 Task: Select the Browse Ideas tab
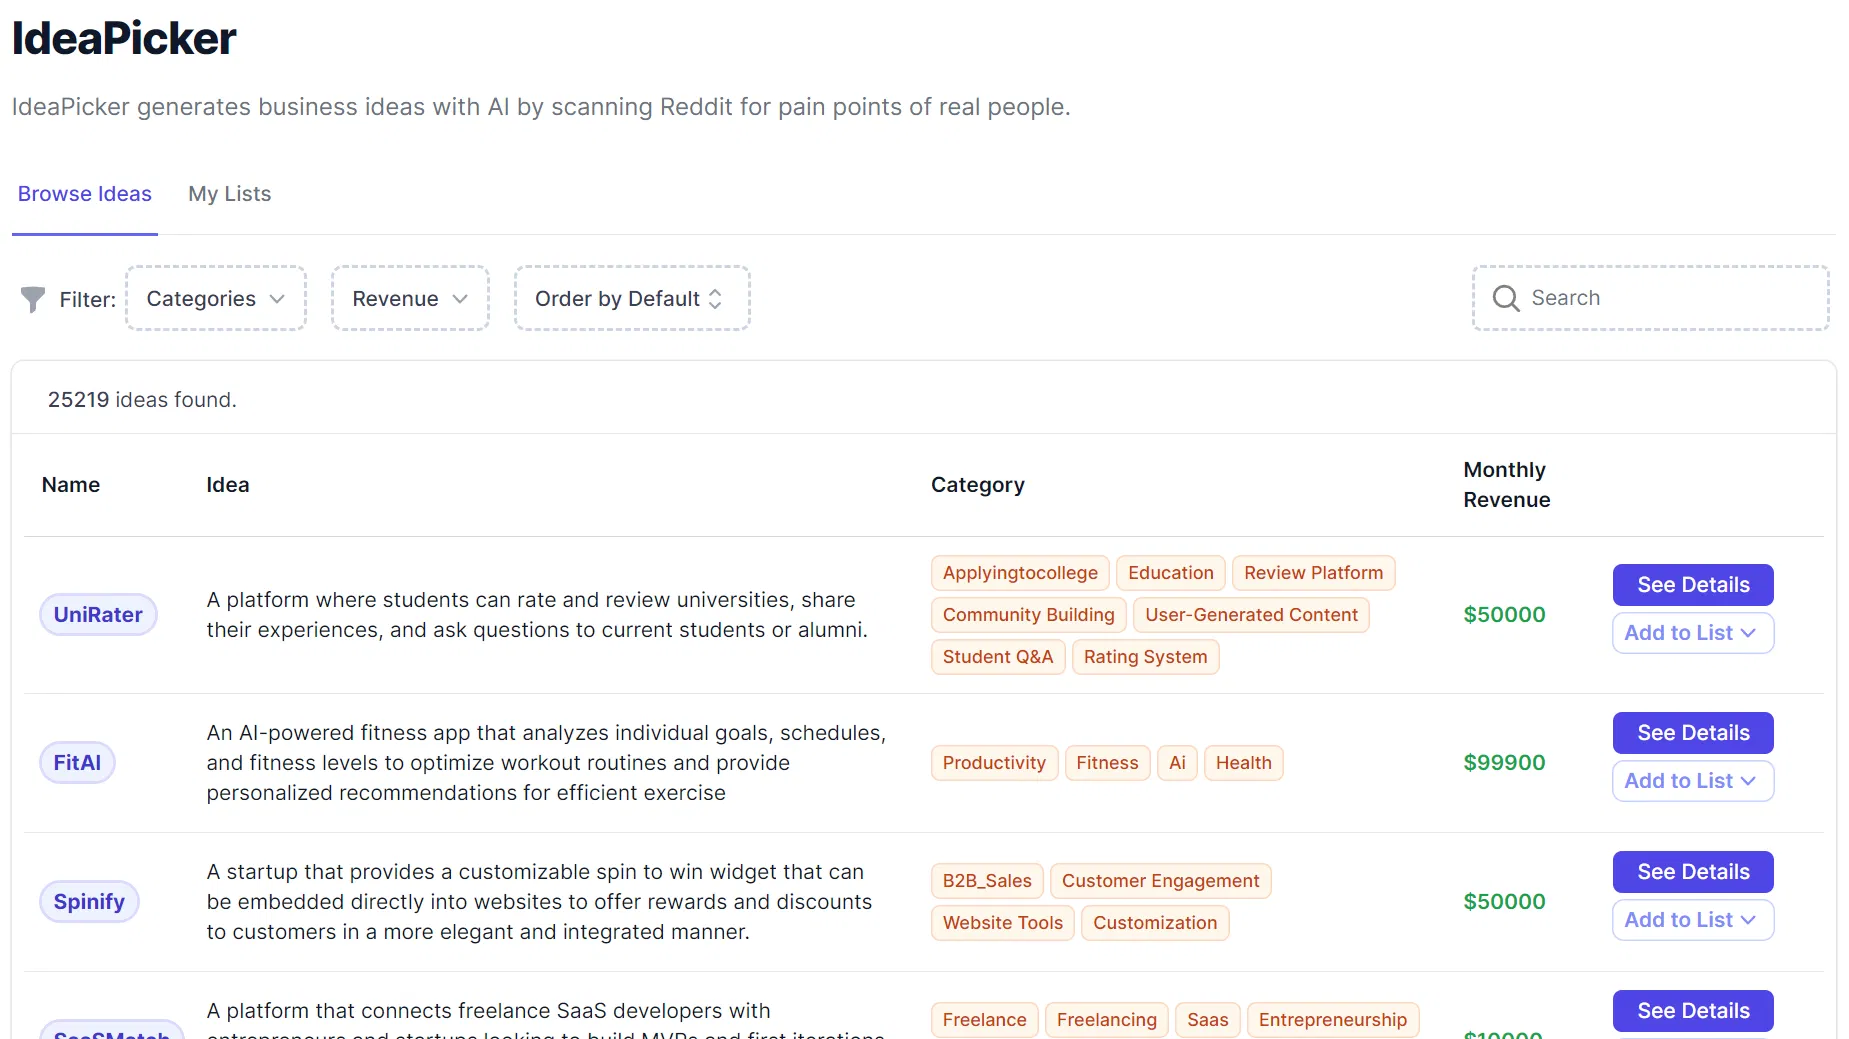tap(84, 194)
